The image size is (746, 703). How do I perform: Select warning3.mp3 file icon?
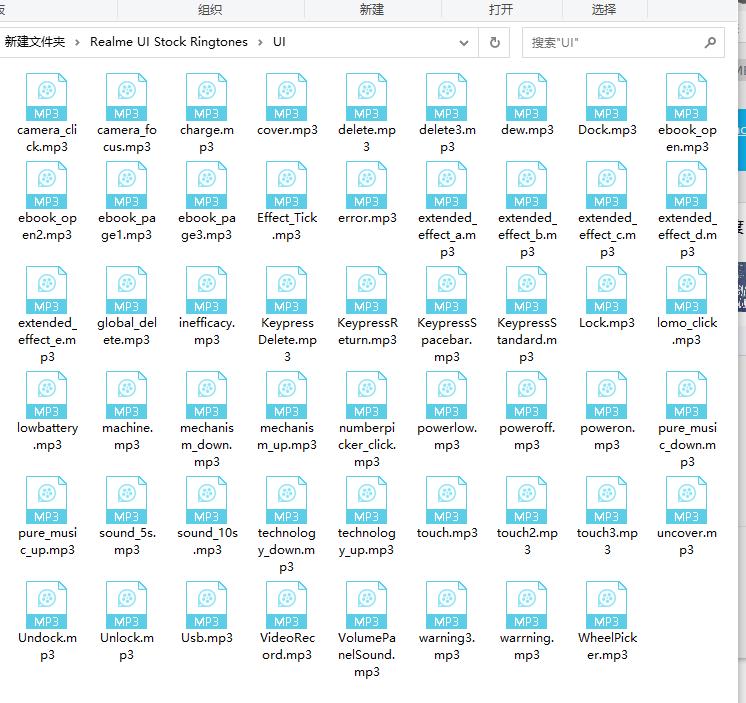[446, 605]
